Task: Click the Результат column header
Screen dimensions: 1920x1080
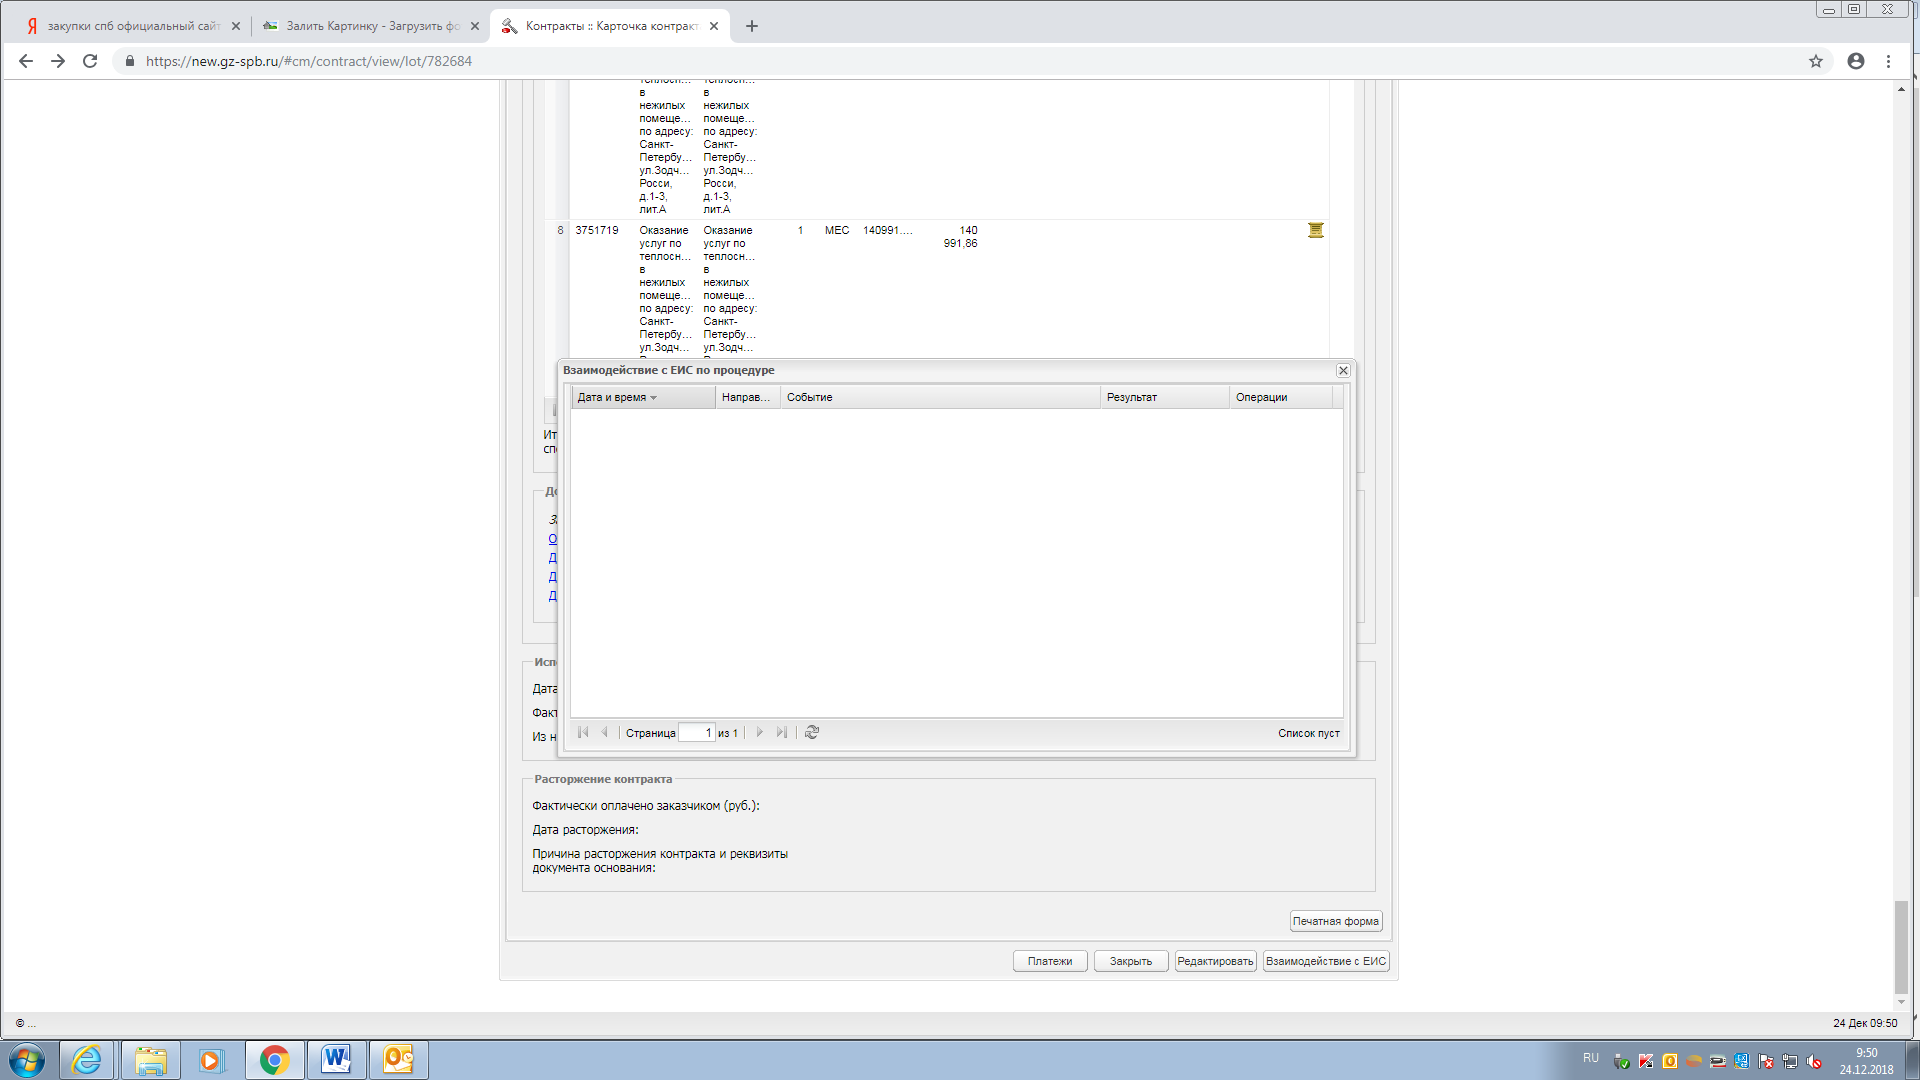Action: click(x=1164, y=397)
